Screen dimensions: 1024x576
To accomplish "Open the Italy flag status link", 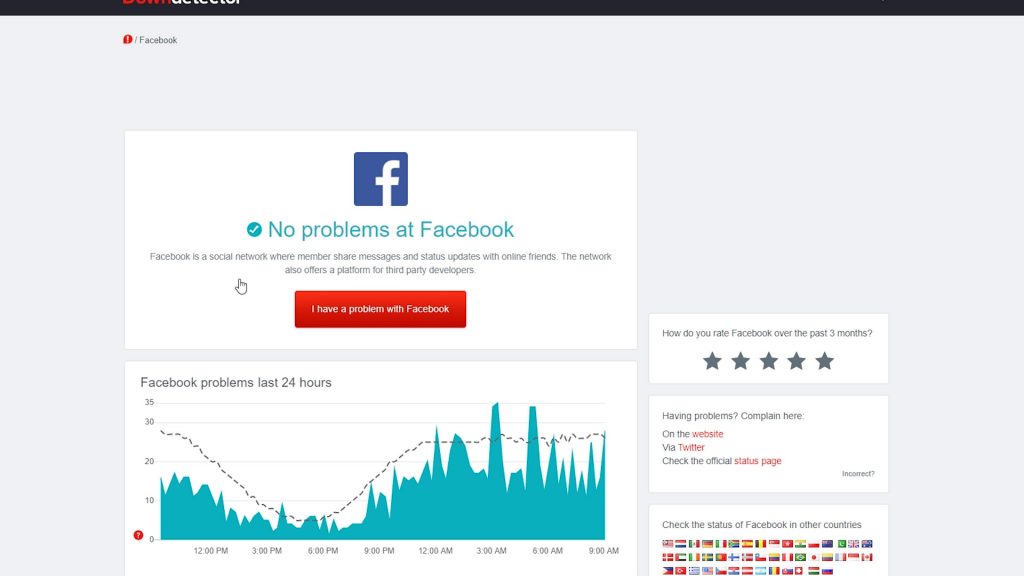I will coord(721,544).
